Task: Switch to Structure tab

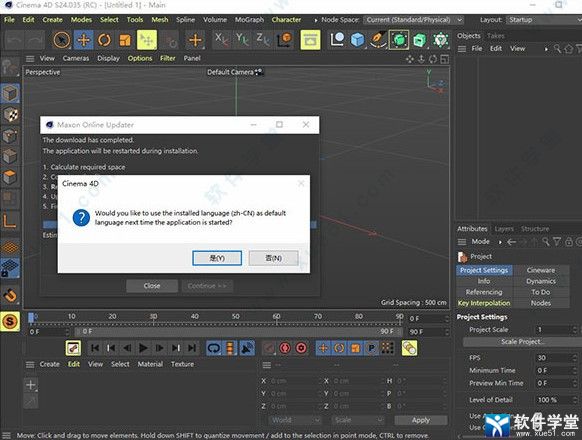Action: click(x=535, y=229)
